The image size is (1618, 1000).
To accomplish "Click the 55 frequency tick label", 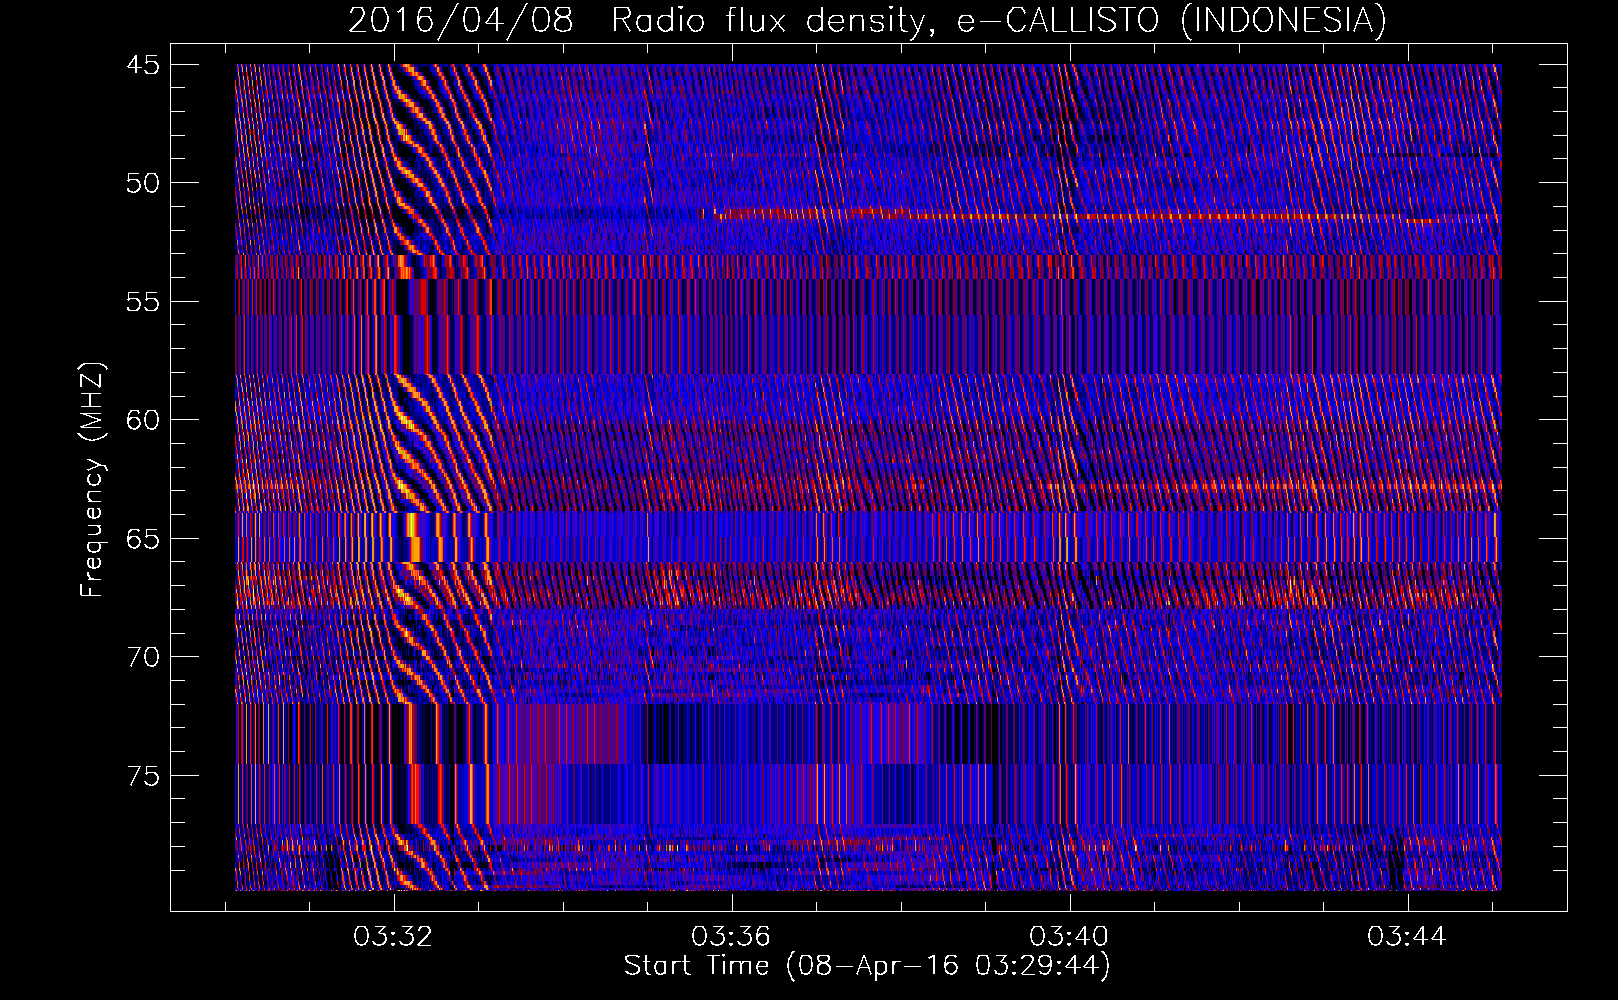I will tap(143, 302).
